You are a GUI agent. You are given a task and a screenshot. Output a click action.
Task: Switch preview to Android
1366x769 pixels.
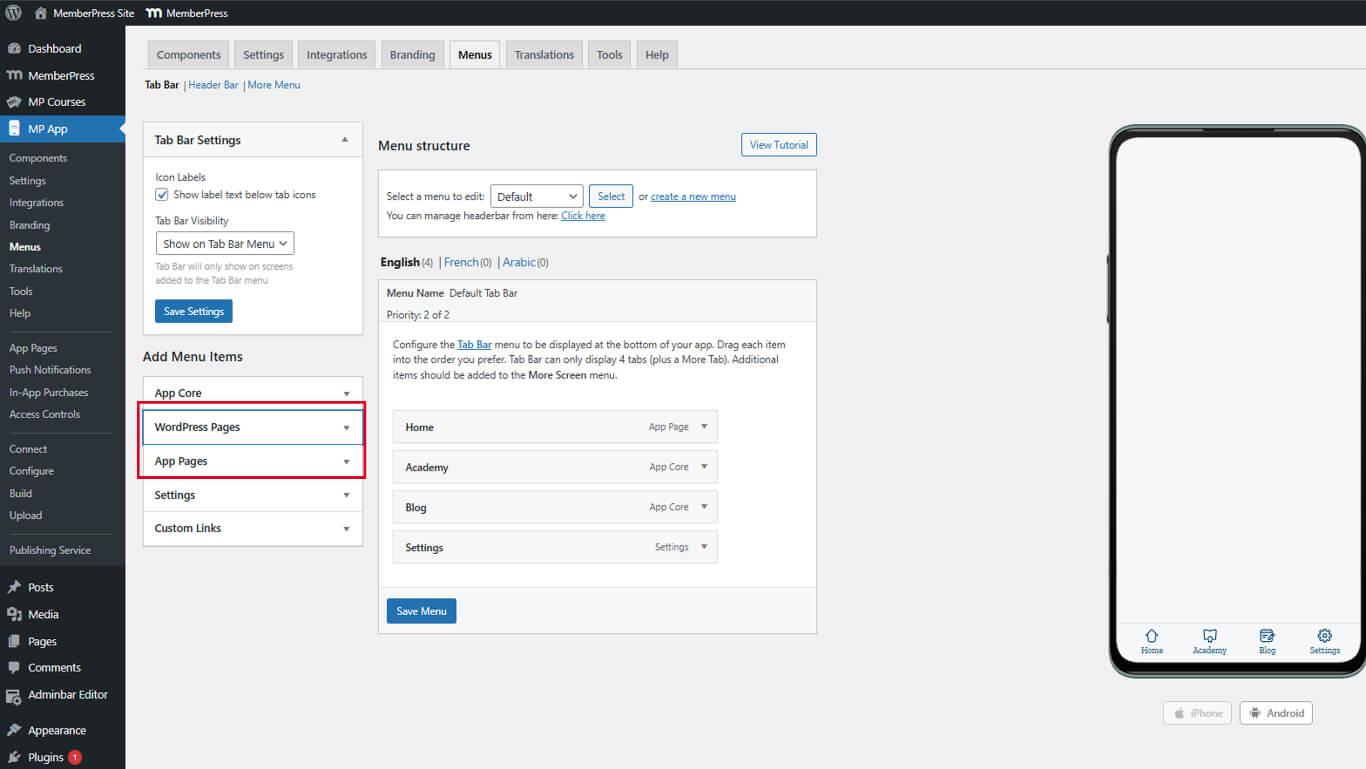(1275, 713)
